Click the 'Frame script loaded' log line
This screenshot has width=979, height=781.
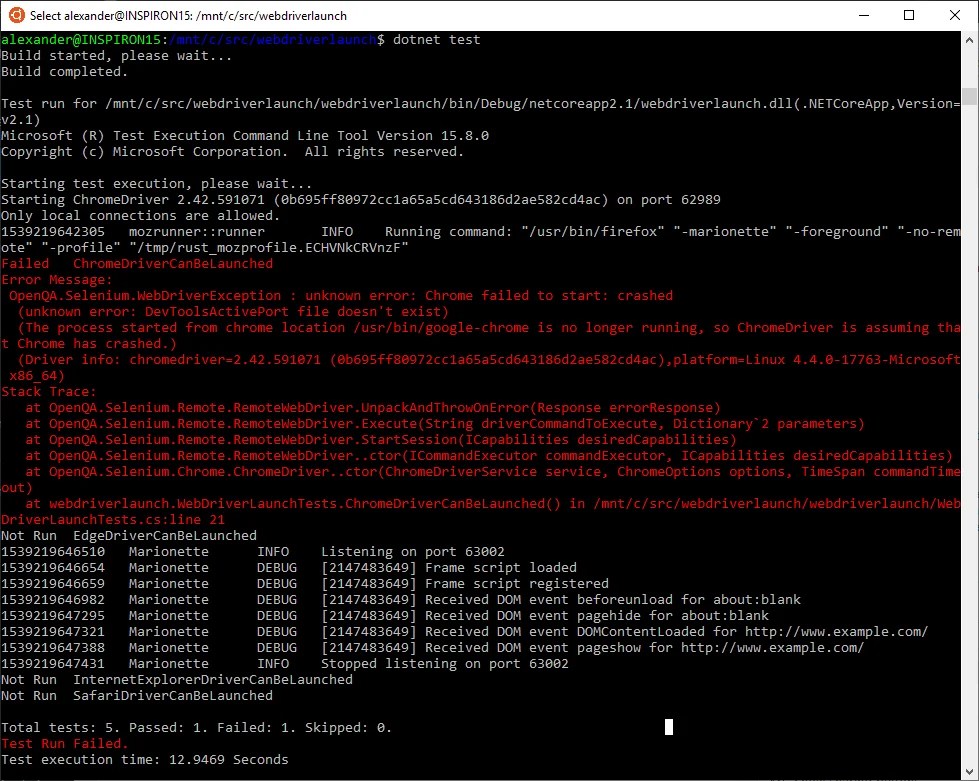pyautogui.click(x=288, y=567)
